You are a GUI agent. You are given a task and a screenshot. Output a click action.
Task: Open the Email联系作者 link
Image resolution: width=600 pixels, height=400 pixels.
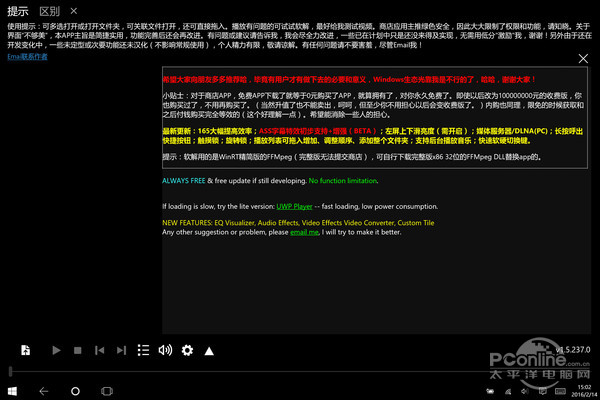27,57
